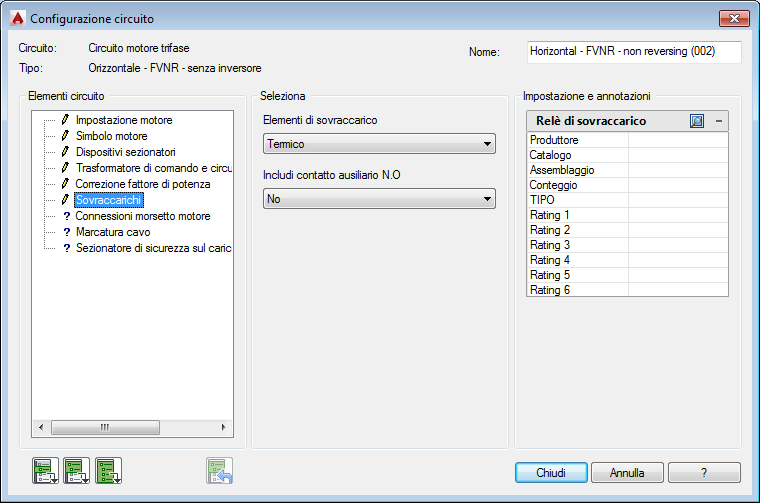Click pencil icon next to Impostazione motore
This screenshot has width=760, height=503.
click(x=65, y=120)
